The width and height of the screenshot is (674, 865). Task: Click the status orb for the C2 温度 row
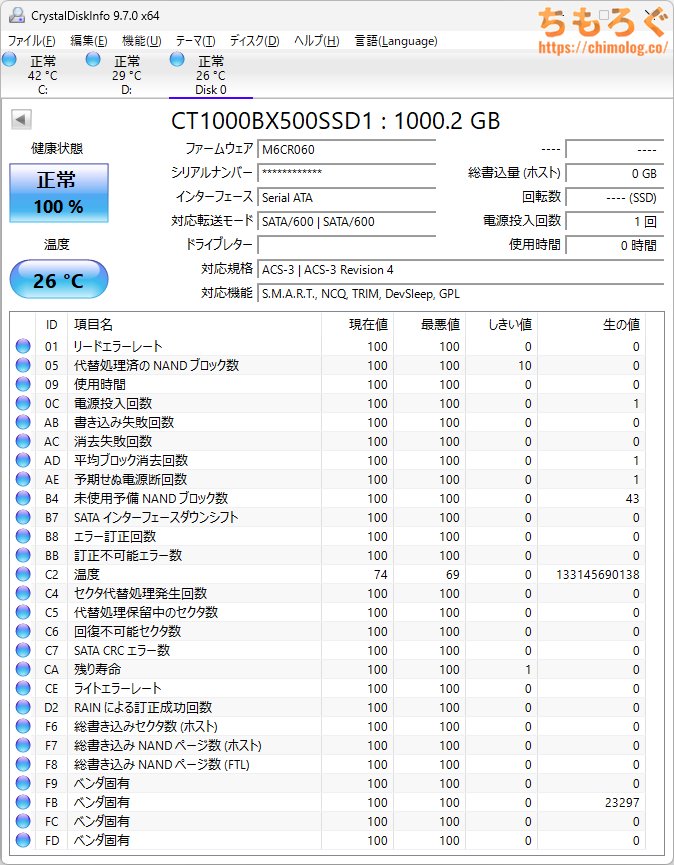tap(23, 574)
